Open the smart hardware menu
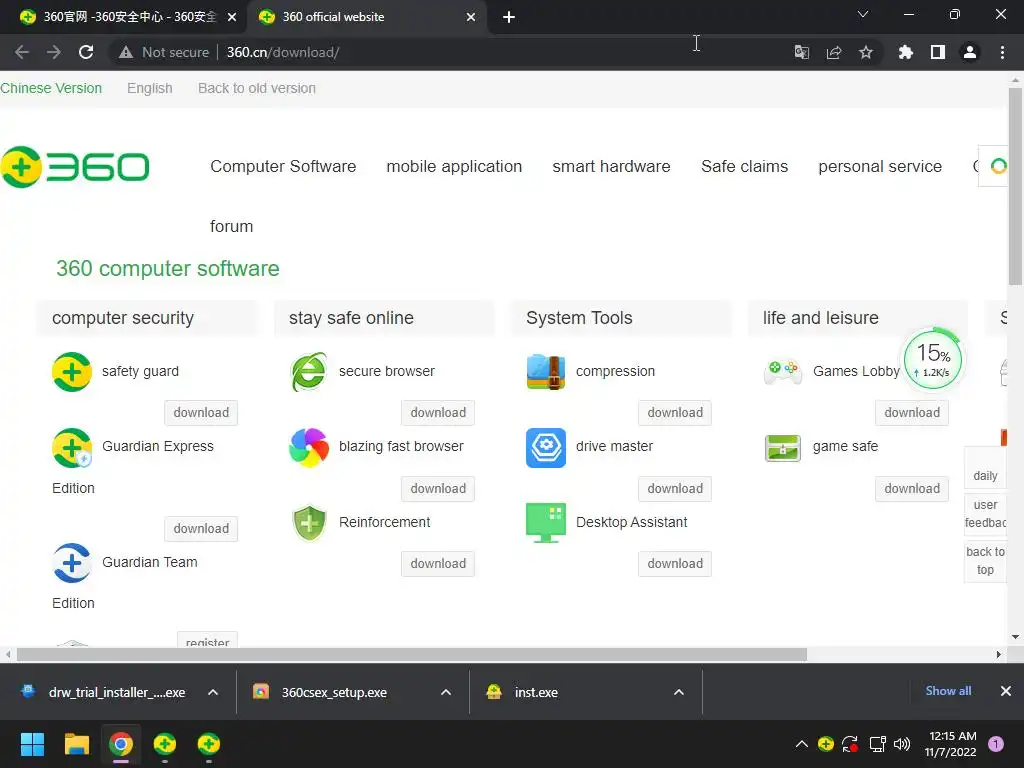Screen dimensions: 1024x768 tap(611, 167)
